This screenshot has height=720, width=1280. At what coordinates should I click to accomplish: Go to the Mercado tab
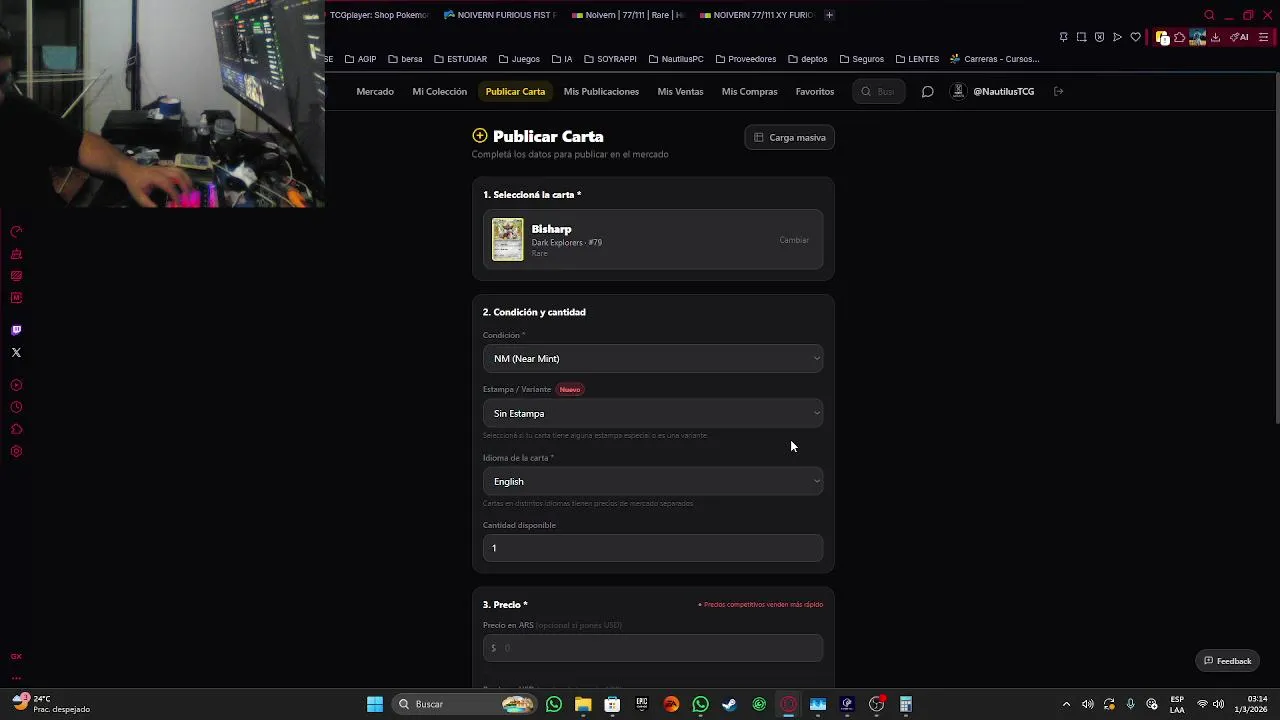pyautogui.click(x=375, y=92)
